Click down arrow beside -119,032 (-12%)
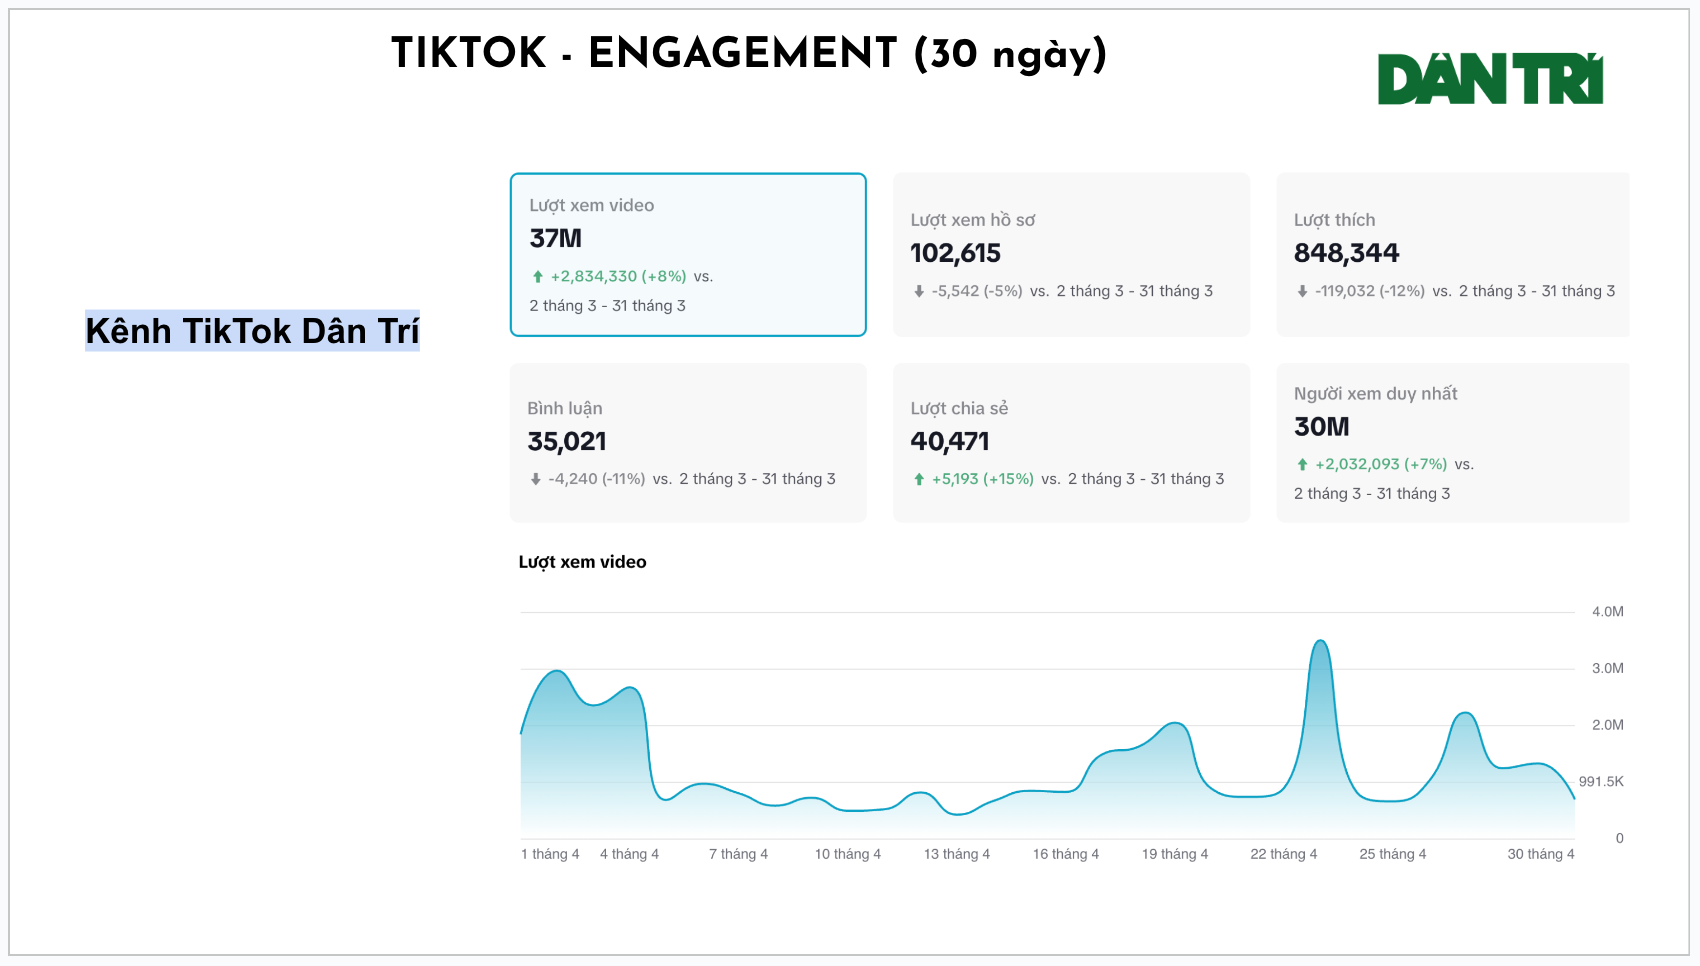 [1302, 292]
